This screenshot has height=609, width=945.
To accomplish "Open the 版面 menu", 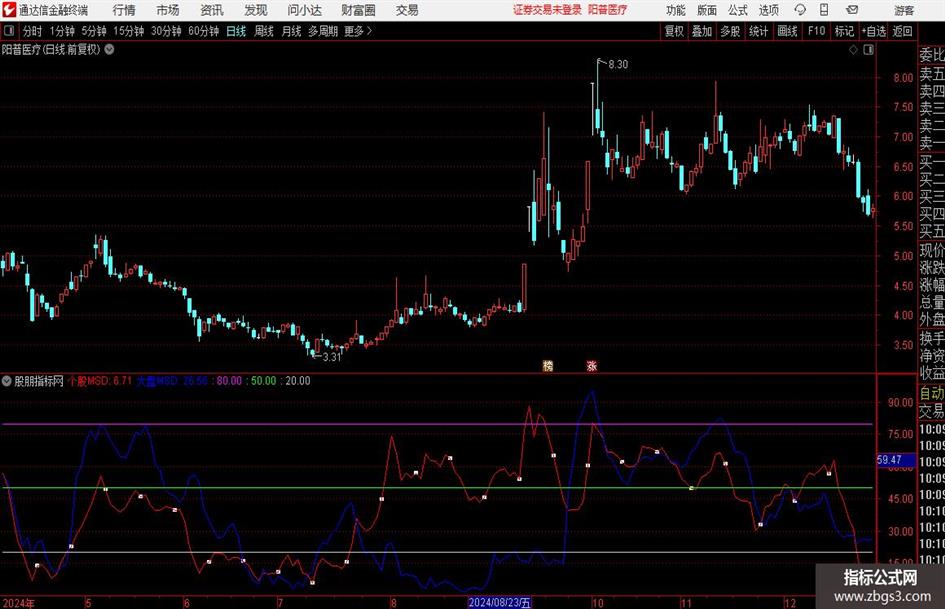I will click(x=706, y=10).
